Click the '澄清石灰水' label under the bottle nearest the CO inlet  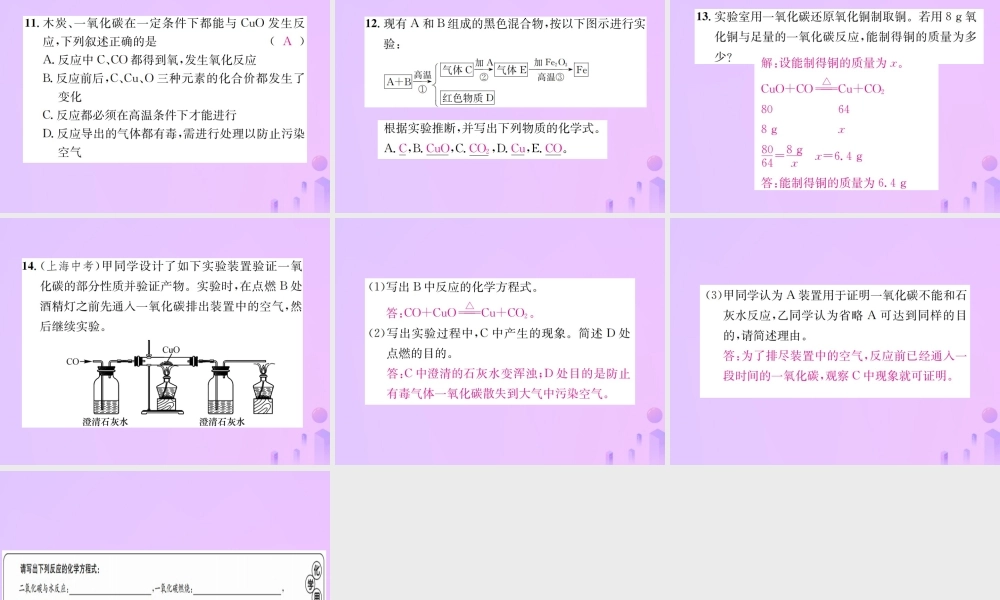pyautogui.click(x=105, y=421)
